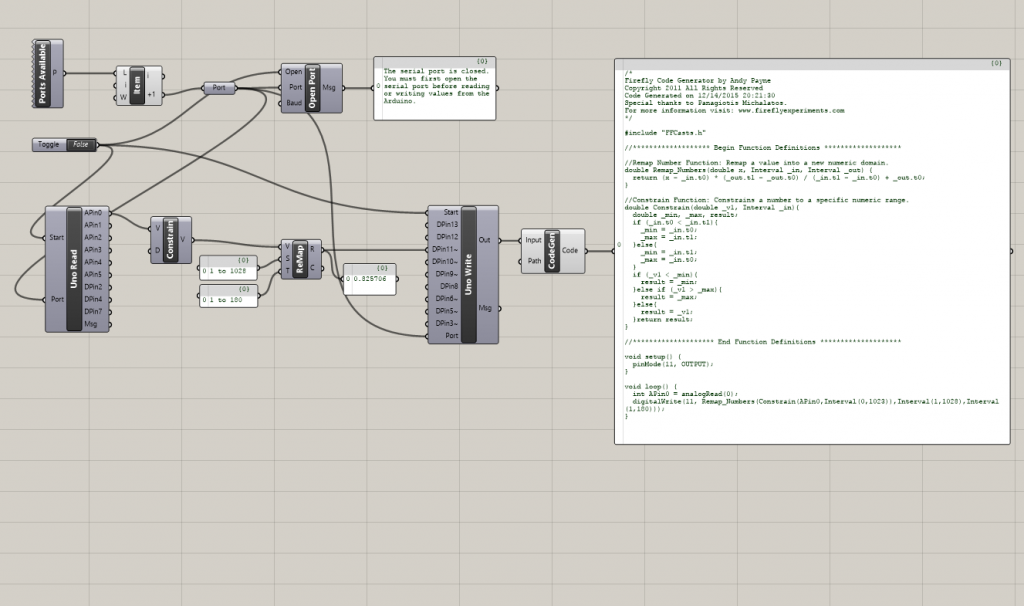Screen dimensions: 1024x606
Task: Select the ReMap component
Action: (x=299, y=258)
